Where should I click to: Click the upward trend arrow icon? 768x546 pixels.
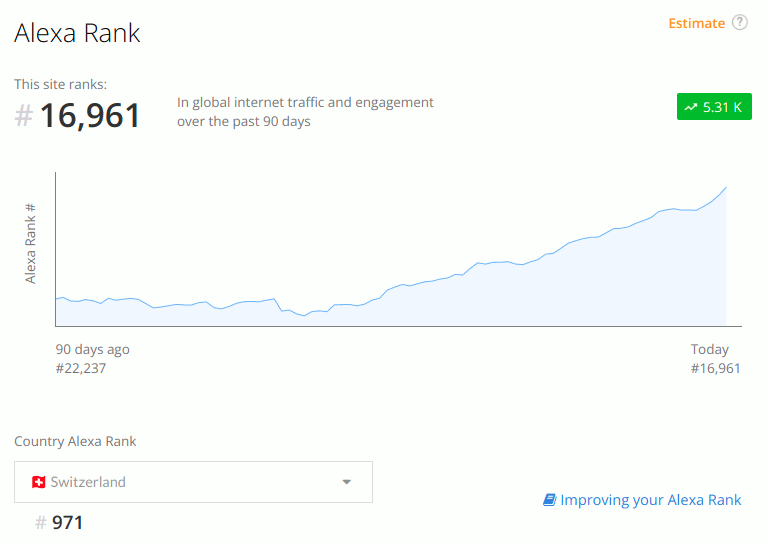point(691,107)
